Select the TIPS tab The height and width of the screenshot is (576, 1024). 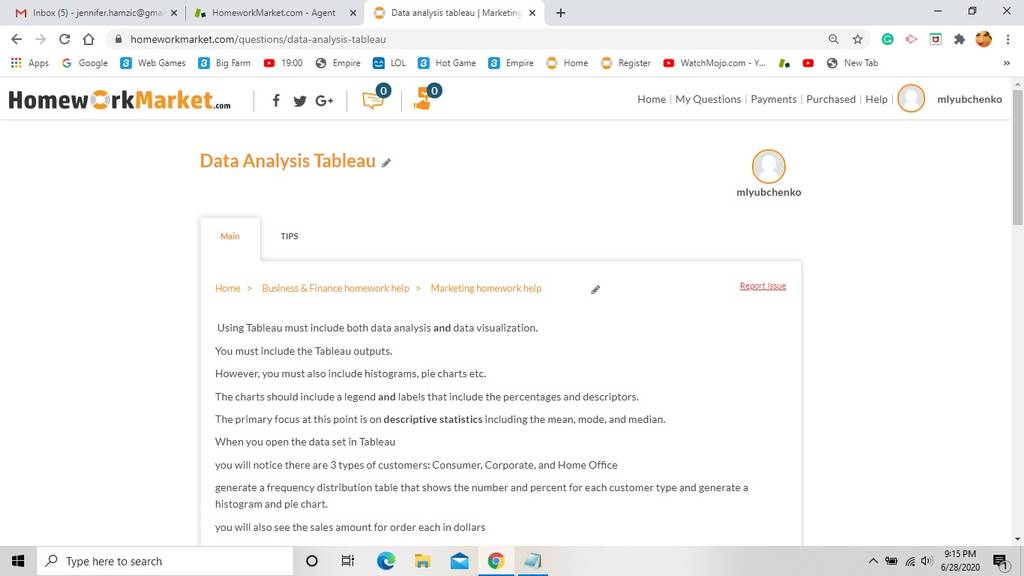pyautogui.click(x=289, y=236)
